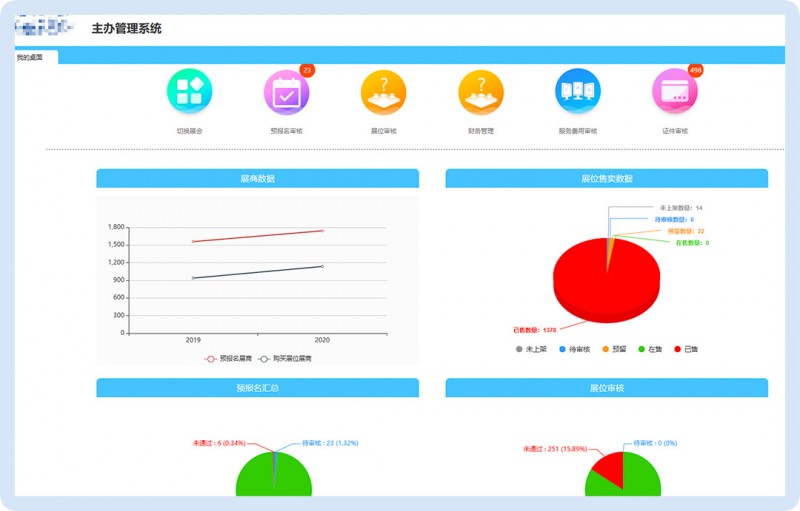Click the 主办管理系统 title
This screenshot has width=800, height=511.
pos(127,29)
